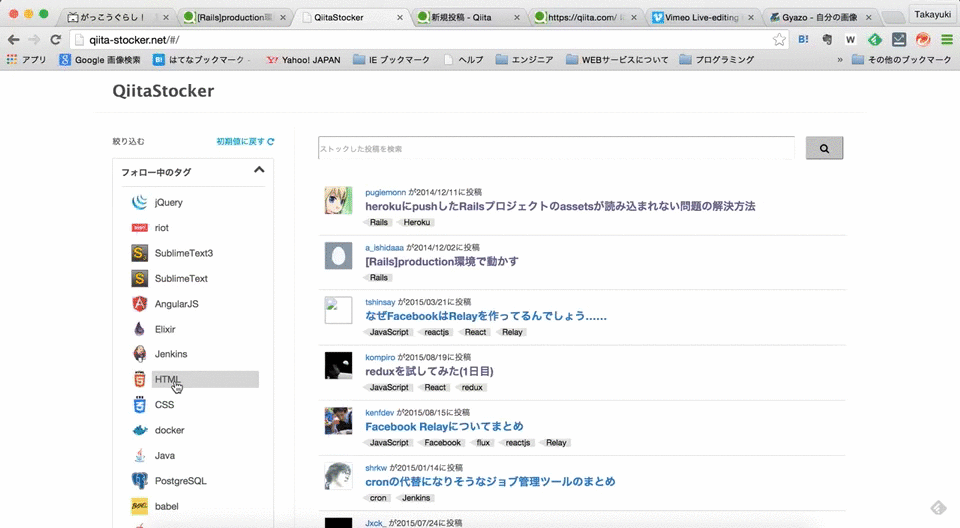Click the jQuery tag icon
The width and height of the screenshot is (960, 528).
click(x=140, y=202)
